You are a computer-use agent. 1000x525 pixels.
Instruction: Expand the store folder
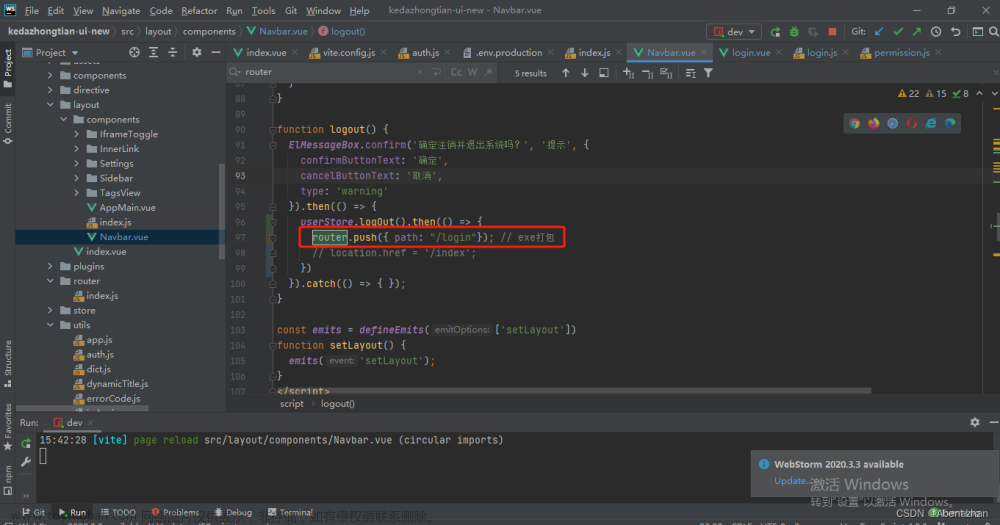[50, 310]
